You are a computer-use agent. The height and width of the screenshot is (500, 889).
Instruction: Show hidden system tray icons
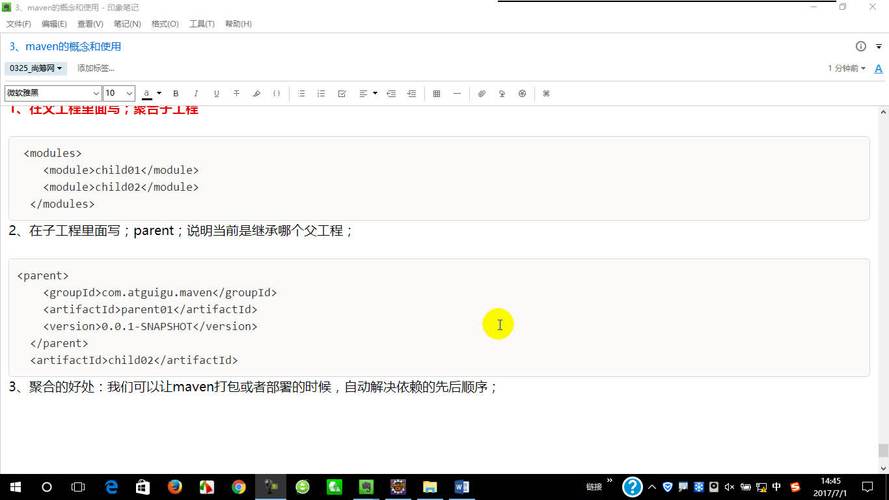pos(652,487)
